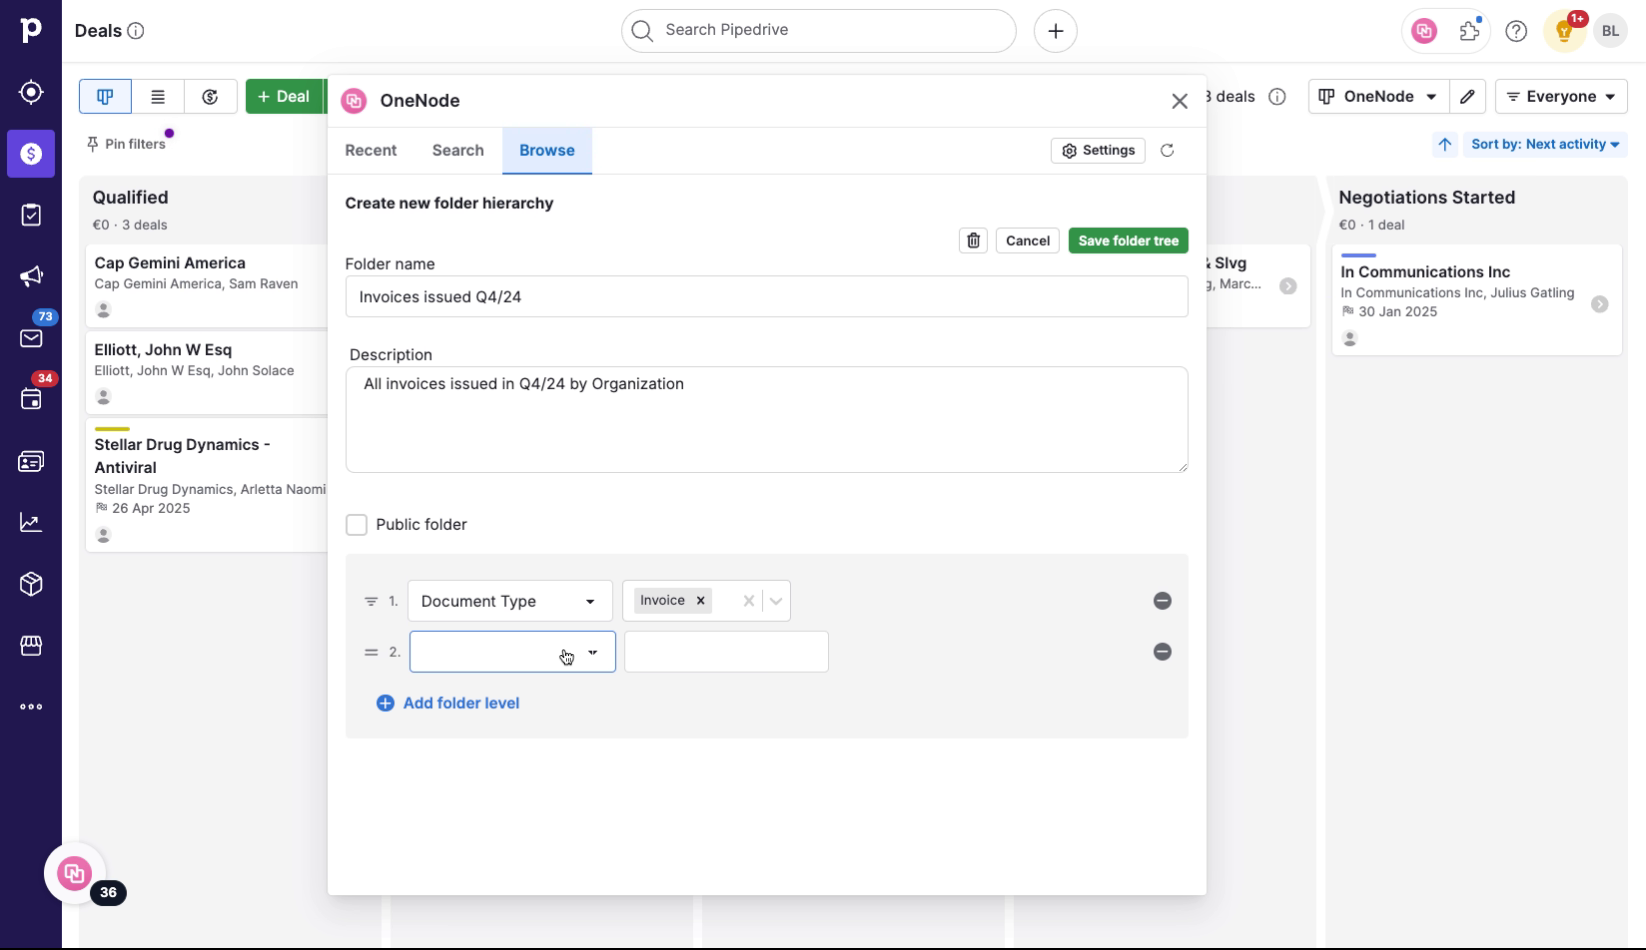This screenshot has width=1646, height=950.
Task: Open Mail inbox icon with 73 badge
Action: click(31, 338)
